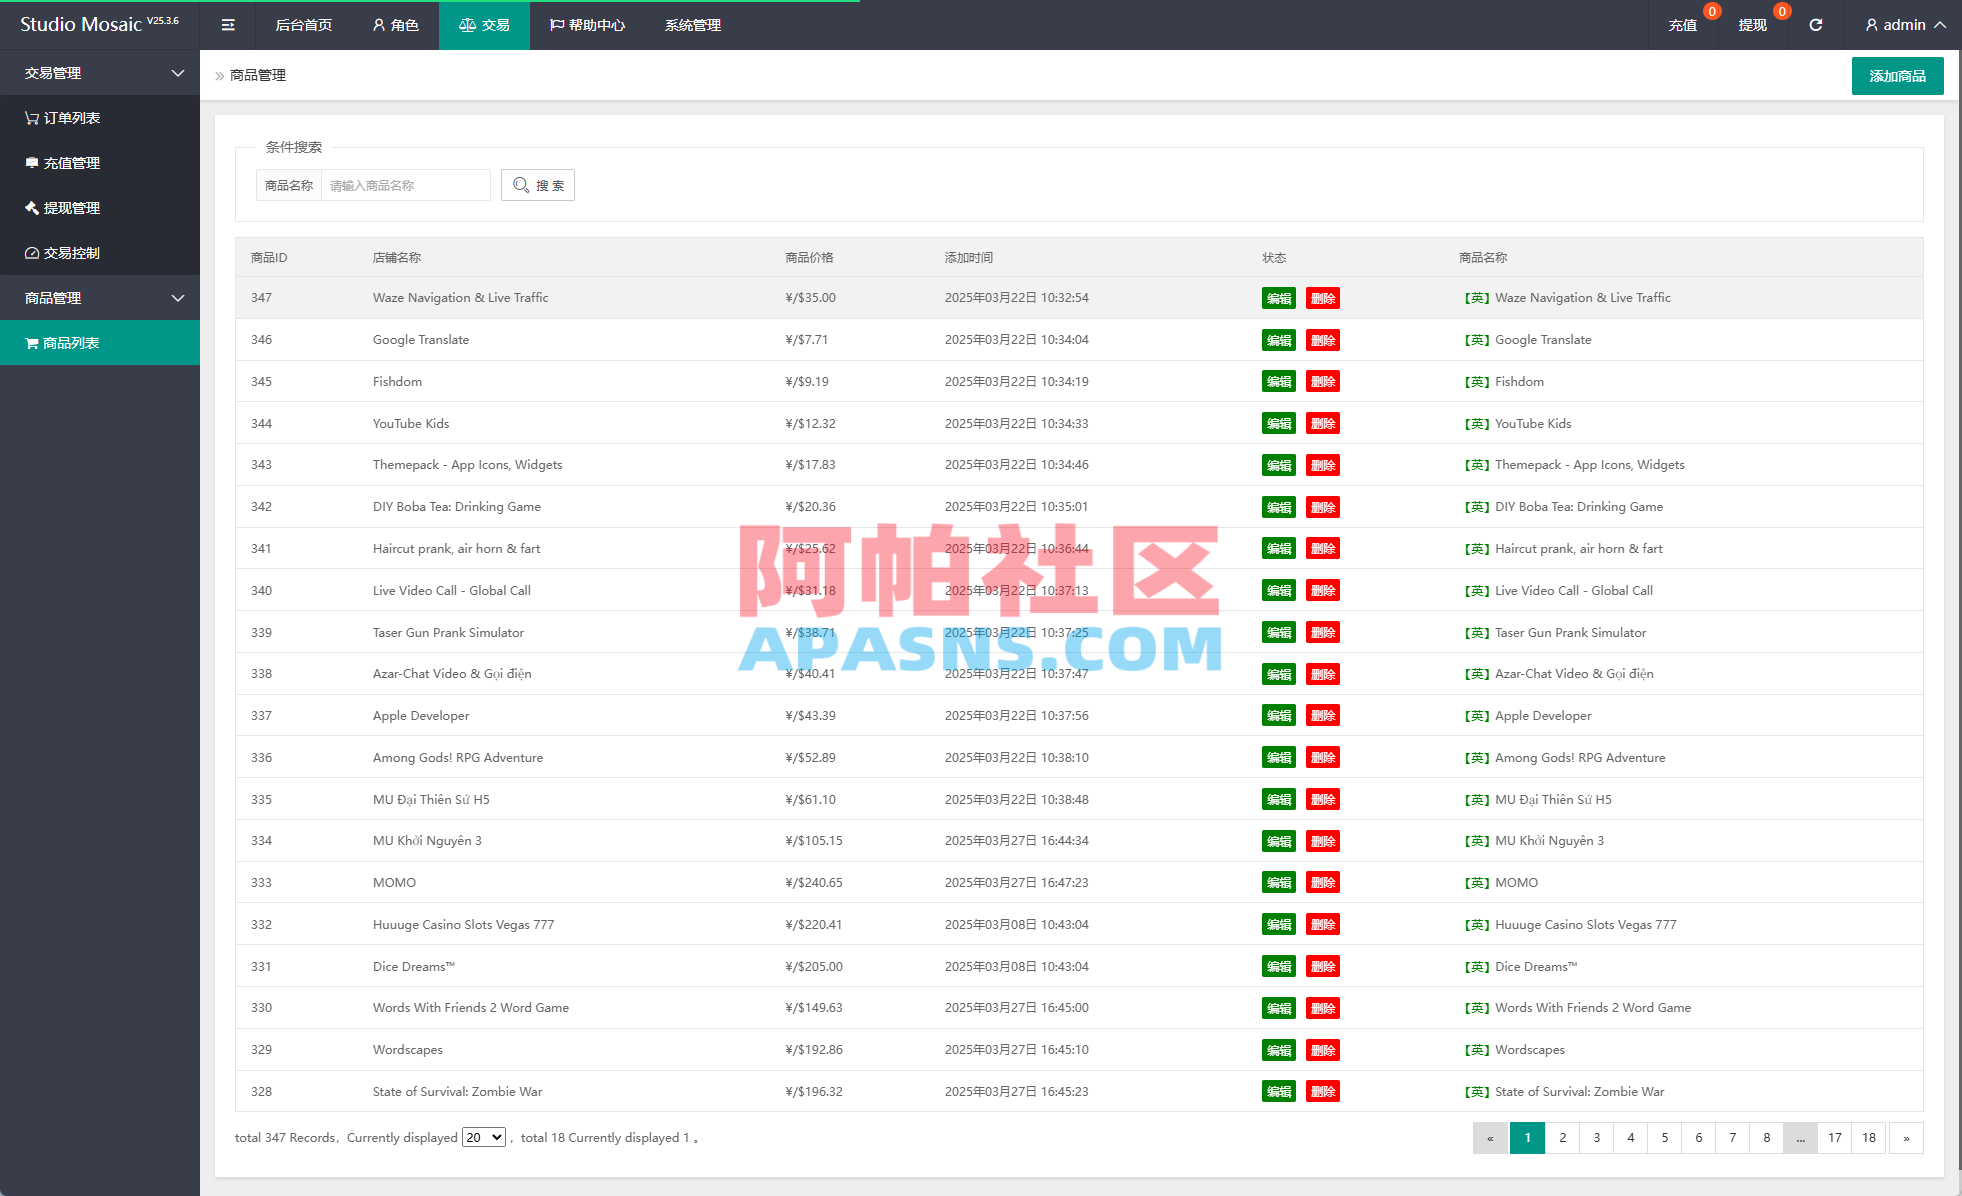
Task: Click the hamburger menu icon
Action: pyautogui.click(x=227, y=24)
